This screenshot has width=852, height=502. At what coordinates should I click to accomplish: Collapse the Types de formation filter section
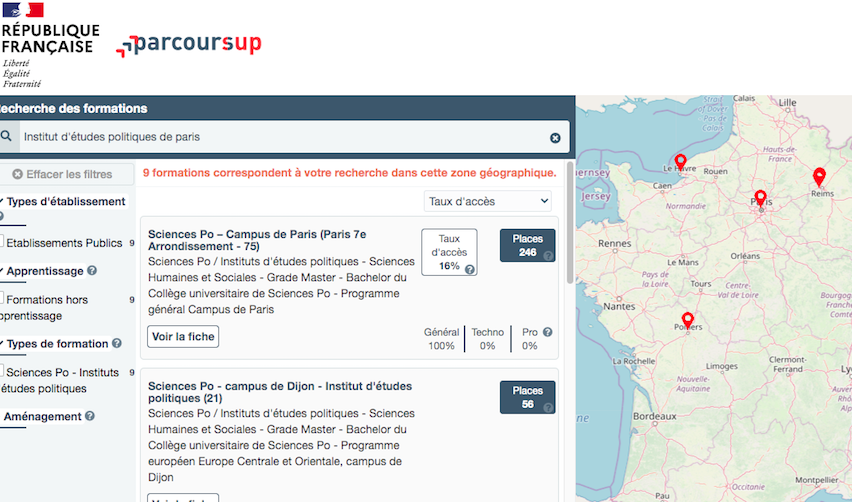pos(55,344)
